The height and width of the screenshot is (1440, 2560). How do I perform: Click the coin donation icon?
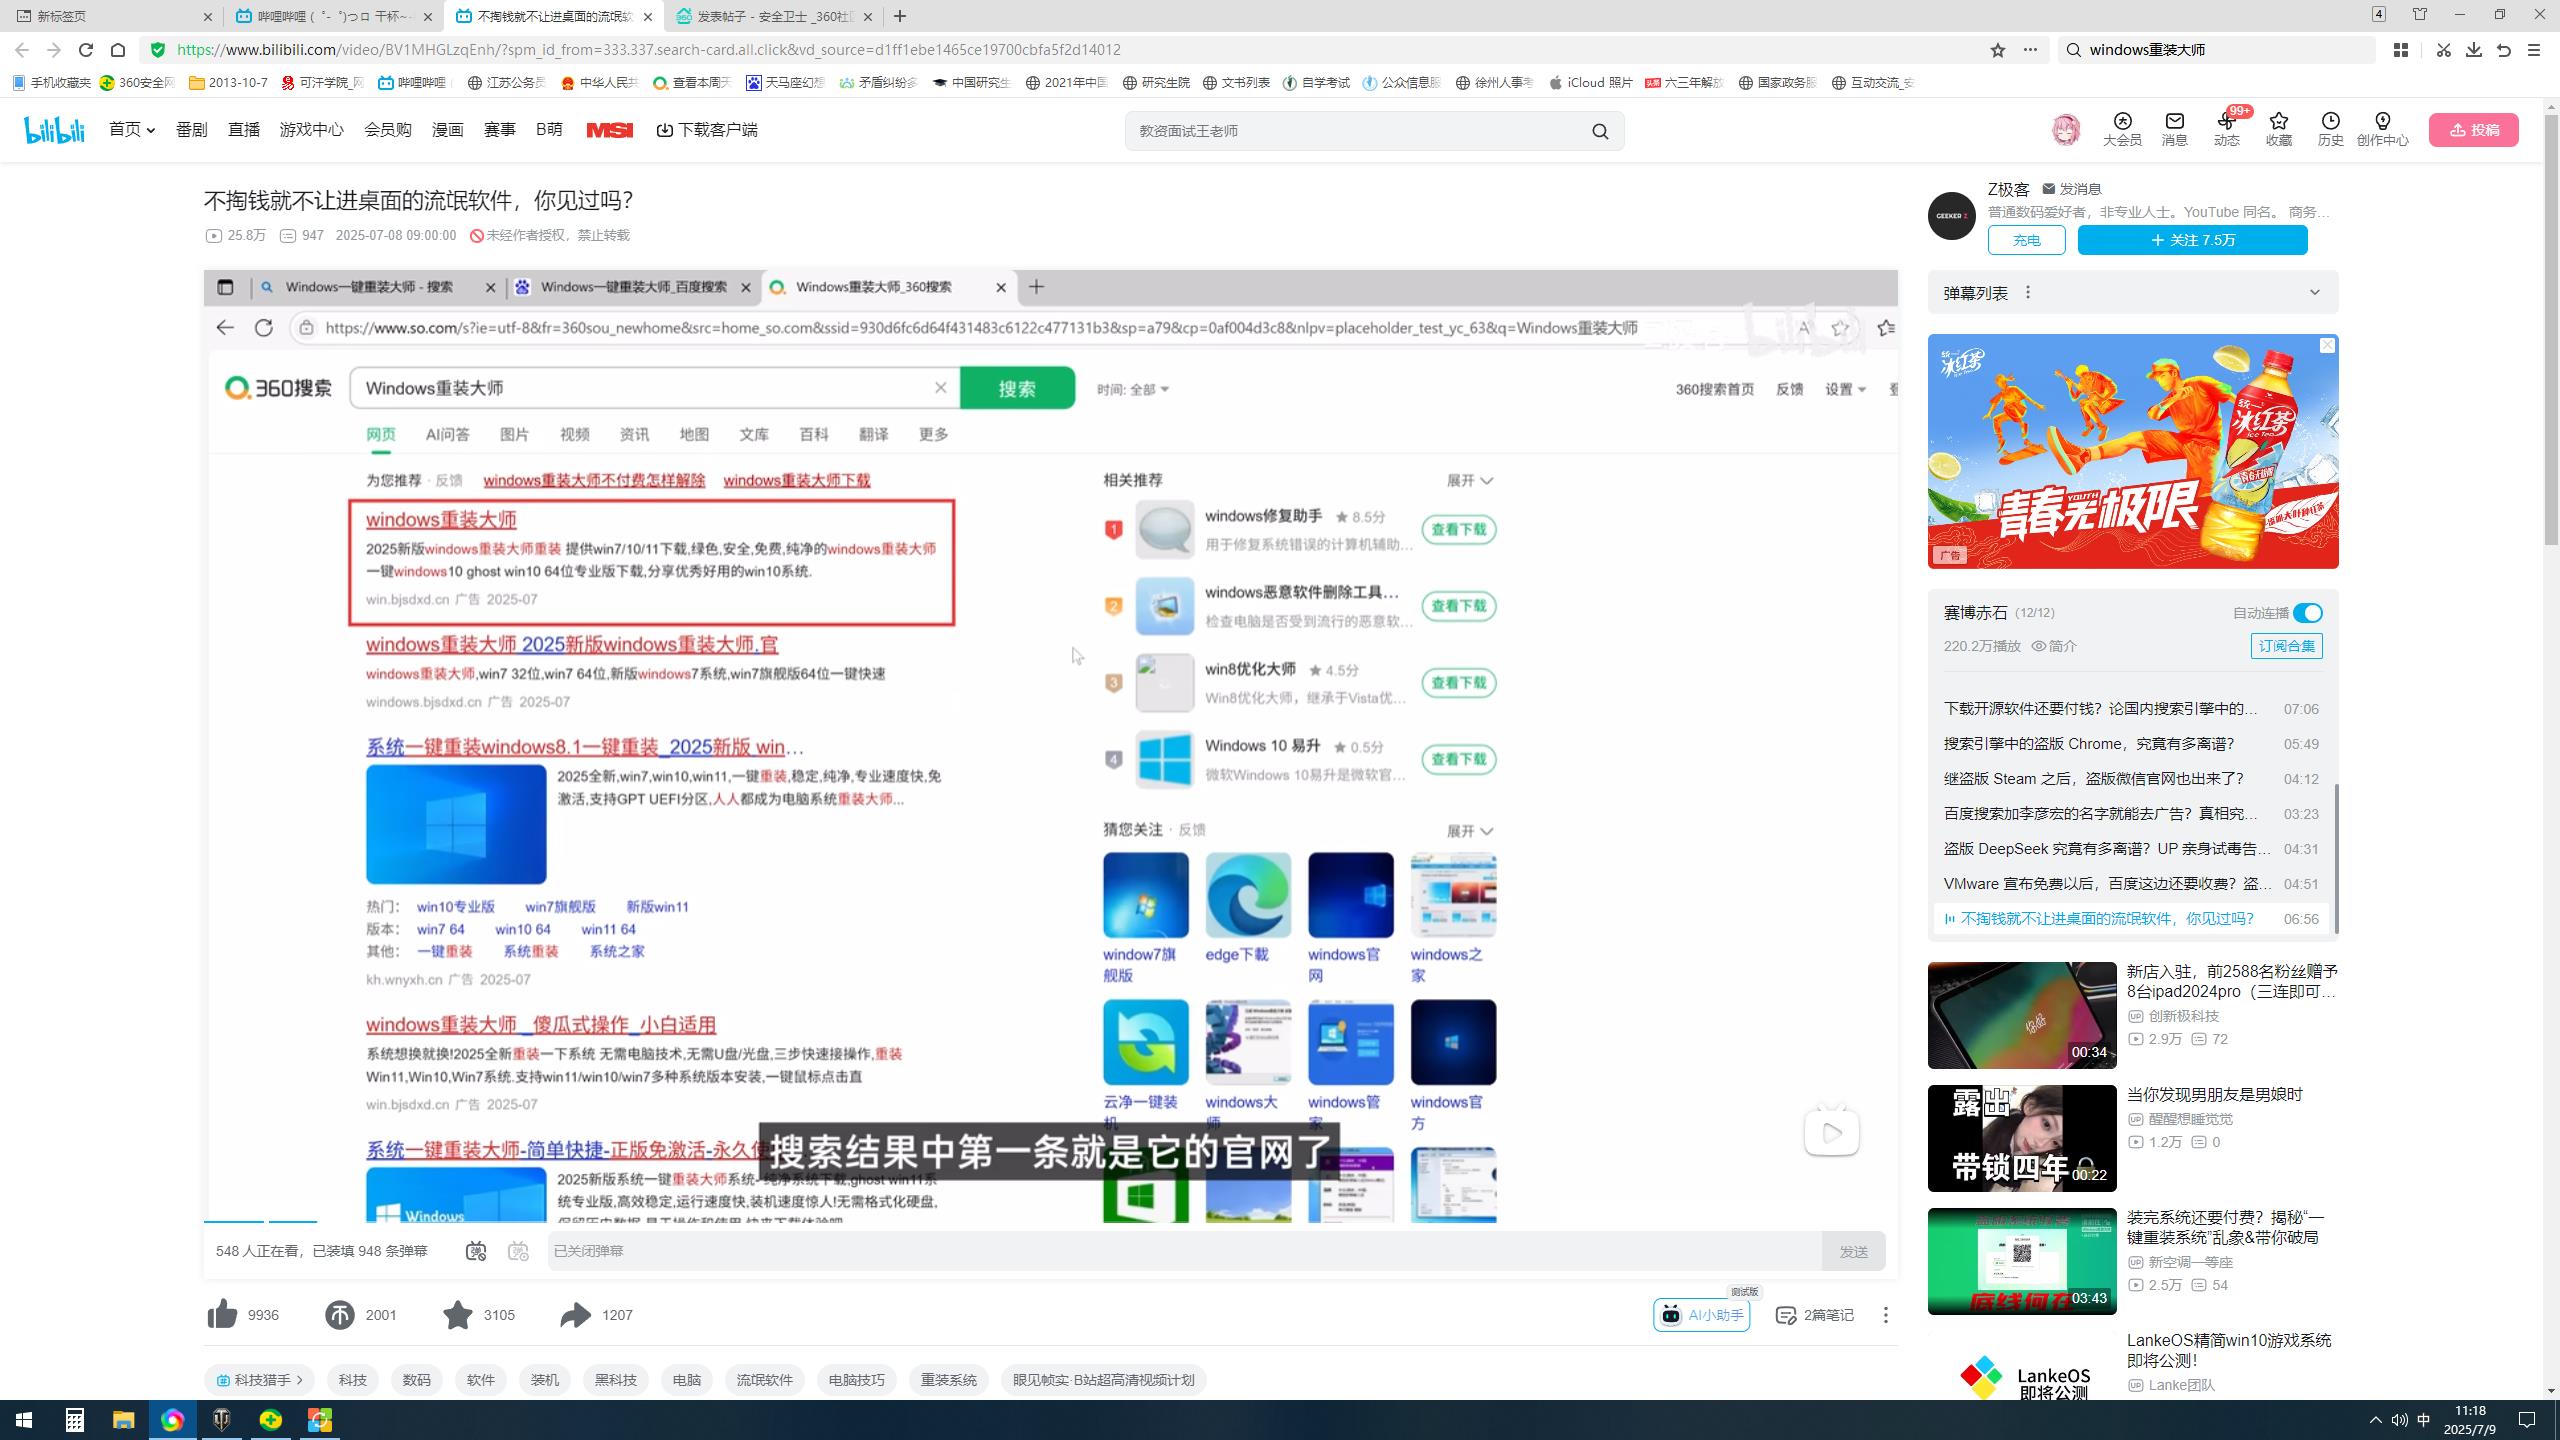point(340,1314)
